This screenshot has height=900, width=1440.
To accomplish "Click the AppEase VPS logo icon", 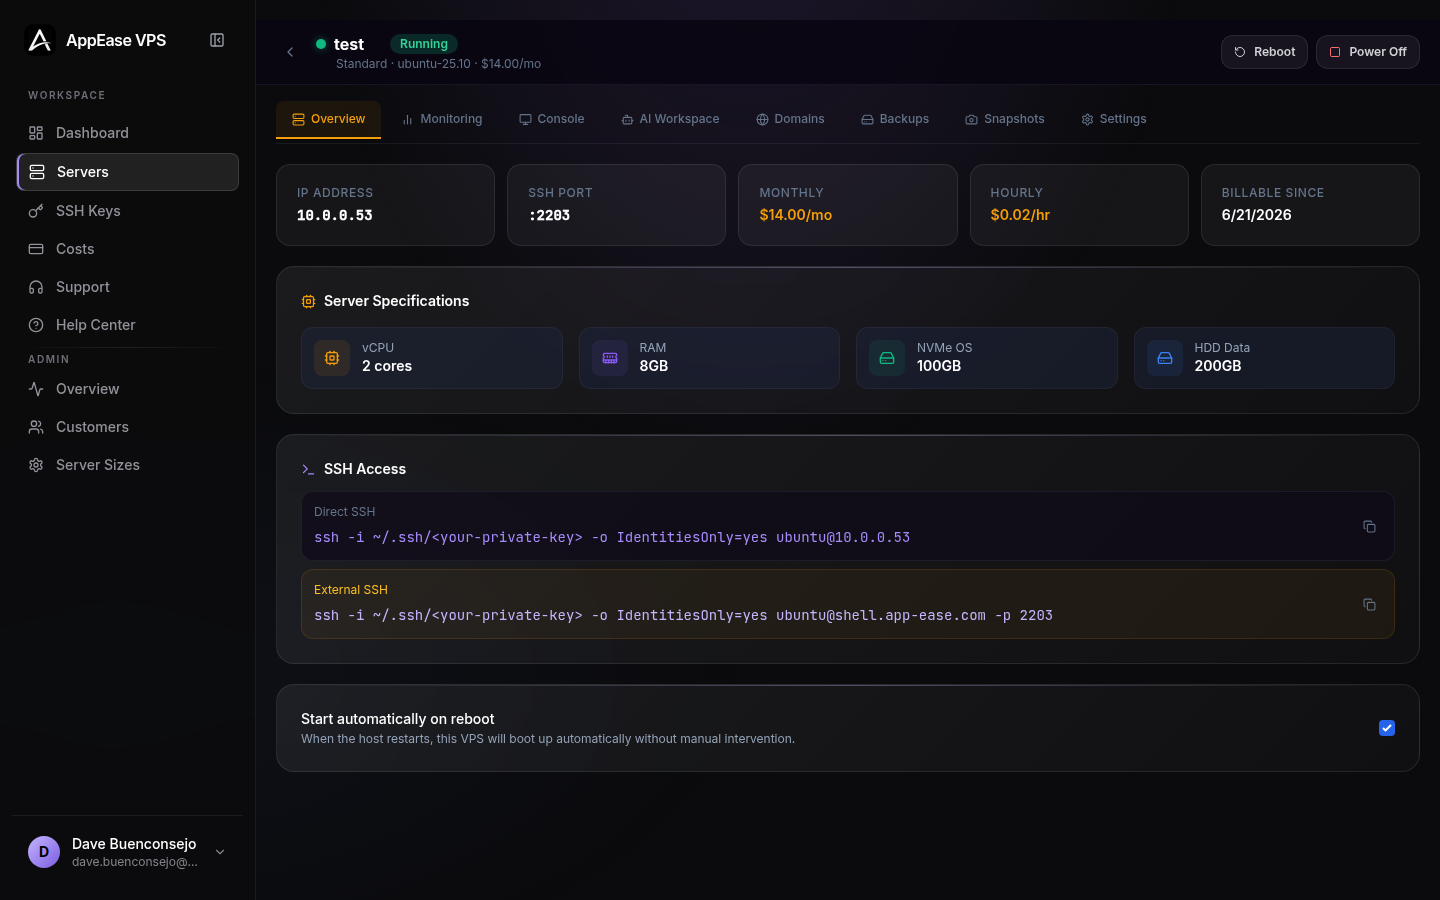I will (x=39, y=40).
